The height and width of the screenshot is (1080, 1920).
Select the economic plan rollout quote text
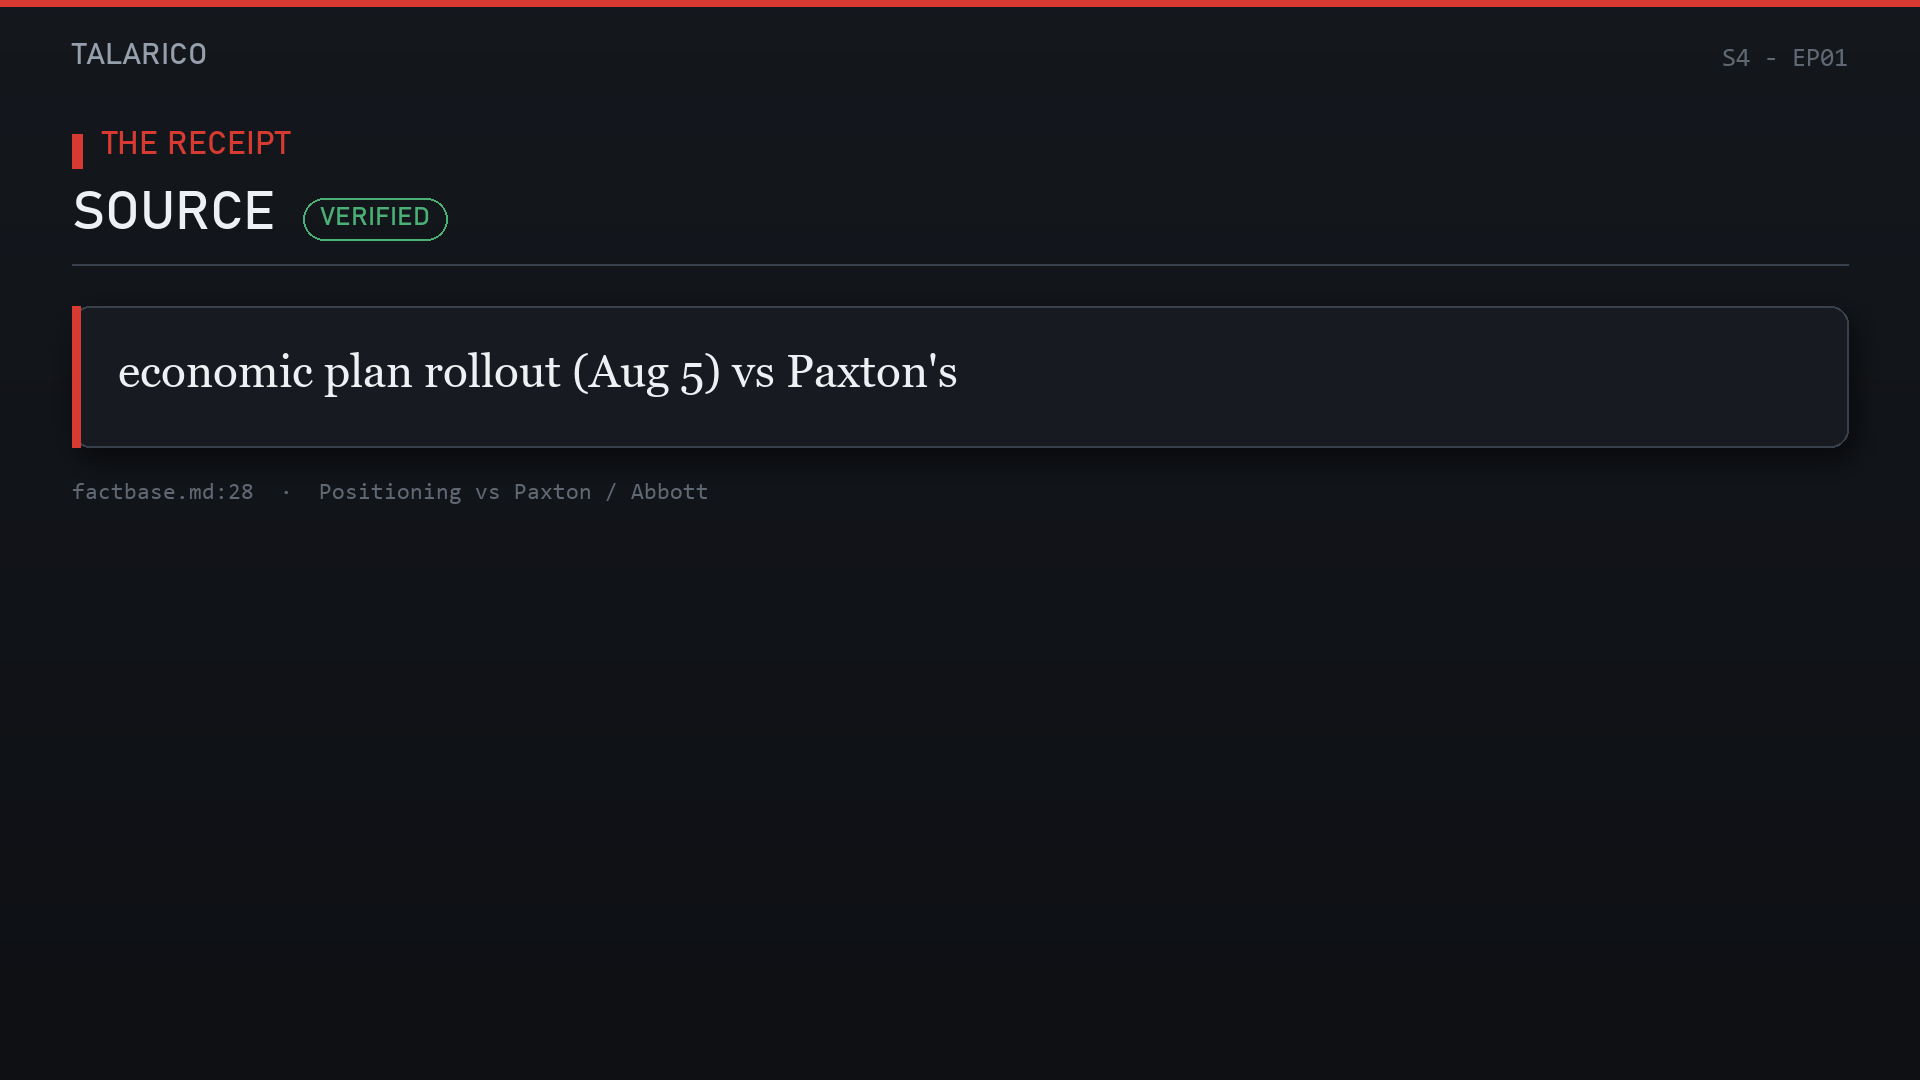click(x=538, y=372)
